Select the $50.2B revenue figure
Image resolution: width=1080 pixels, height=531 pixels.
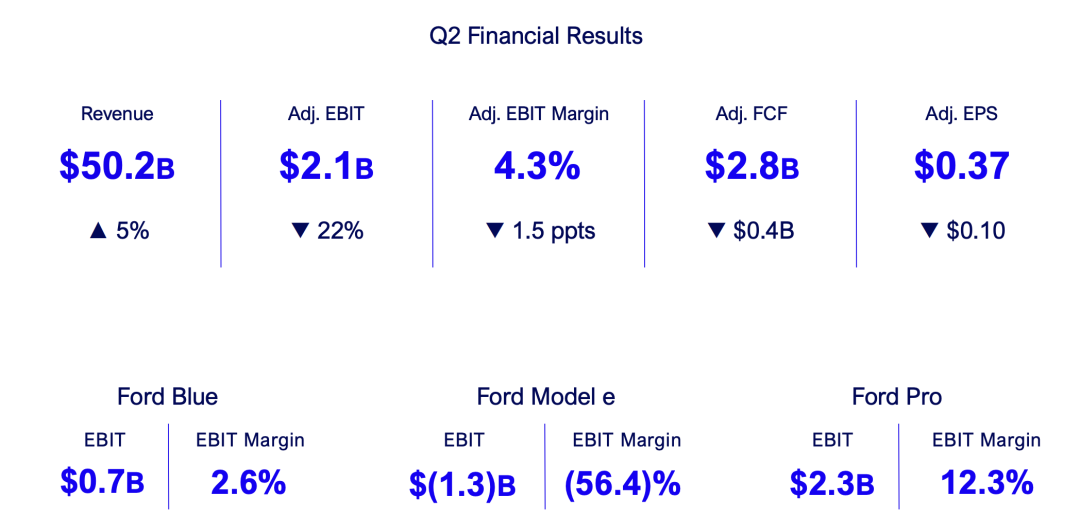tap(117, 166)
